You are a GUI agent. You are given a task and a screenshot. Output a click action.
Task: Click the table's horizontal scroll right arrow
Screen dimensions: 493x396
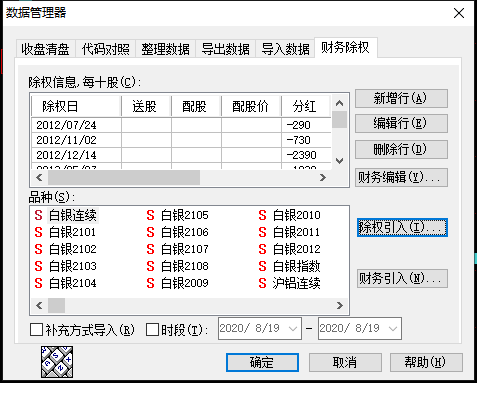pyautogui.click(x=322, y=177)
